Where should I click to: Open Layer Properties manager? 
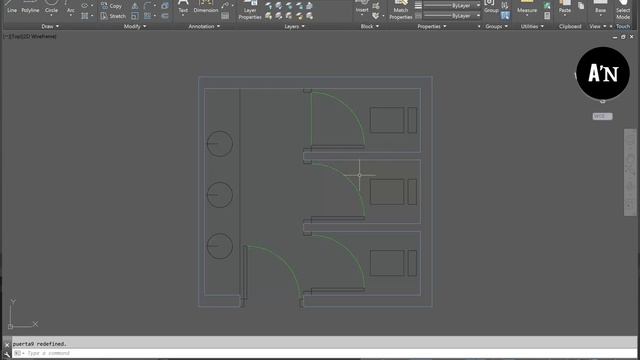pos(250,10)
